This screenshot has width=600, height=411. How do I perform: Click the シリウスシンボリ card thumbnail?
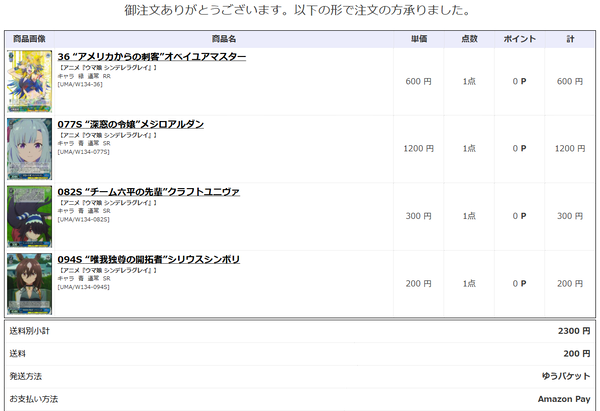pyautogui.click(x=29, y=284)
